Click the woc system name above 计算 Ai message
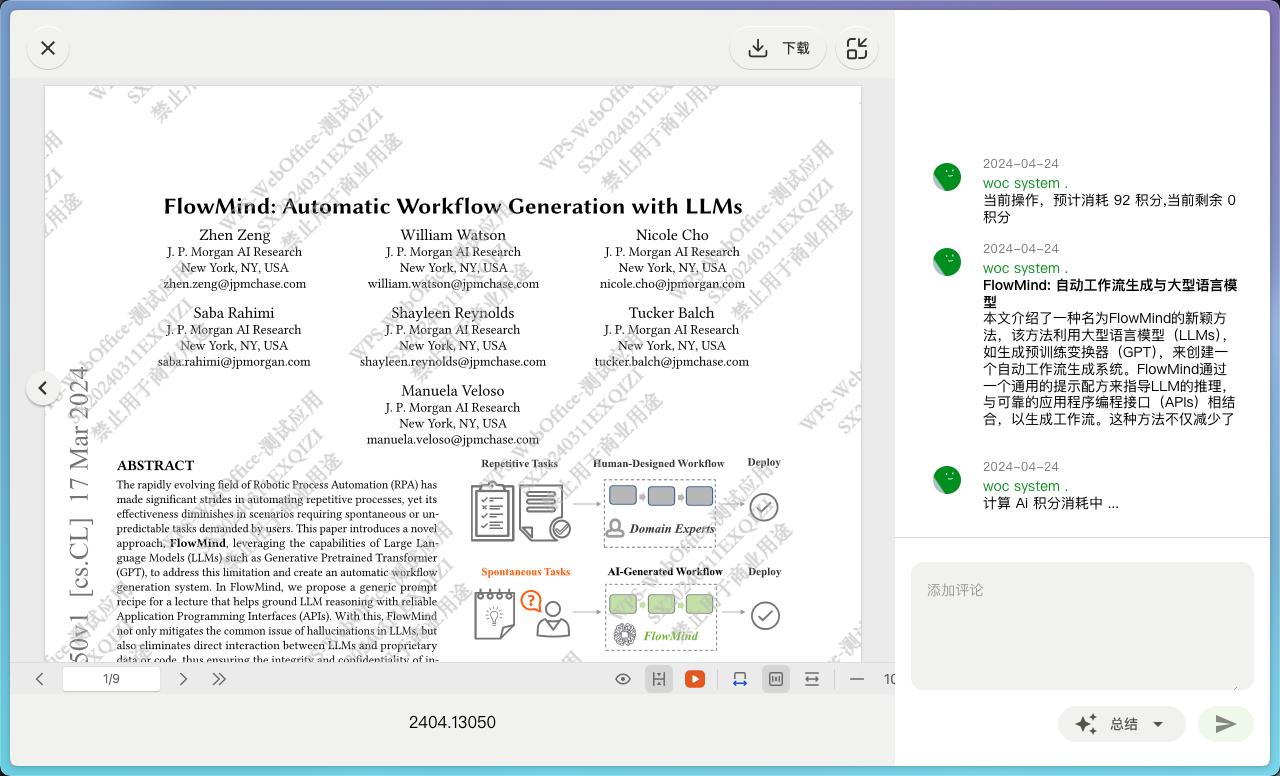Image resolution: width=1280 pixels, height=776 pixels. [1025, 486]
